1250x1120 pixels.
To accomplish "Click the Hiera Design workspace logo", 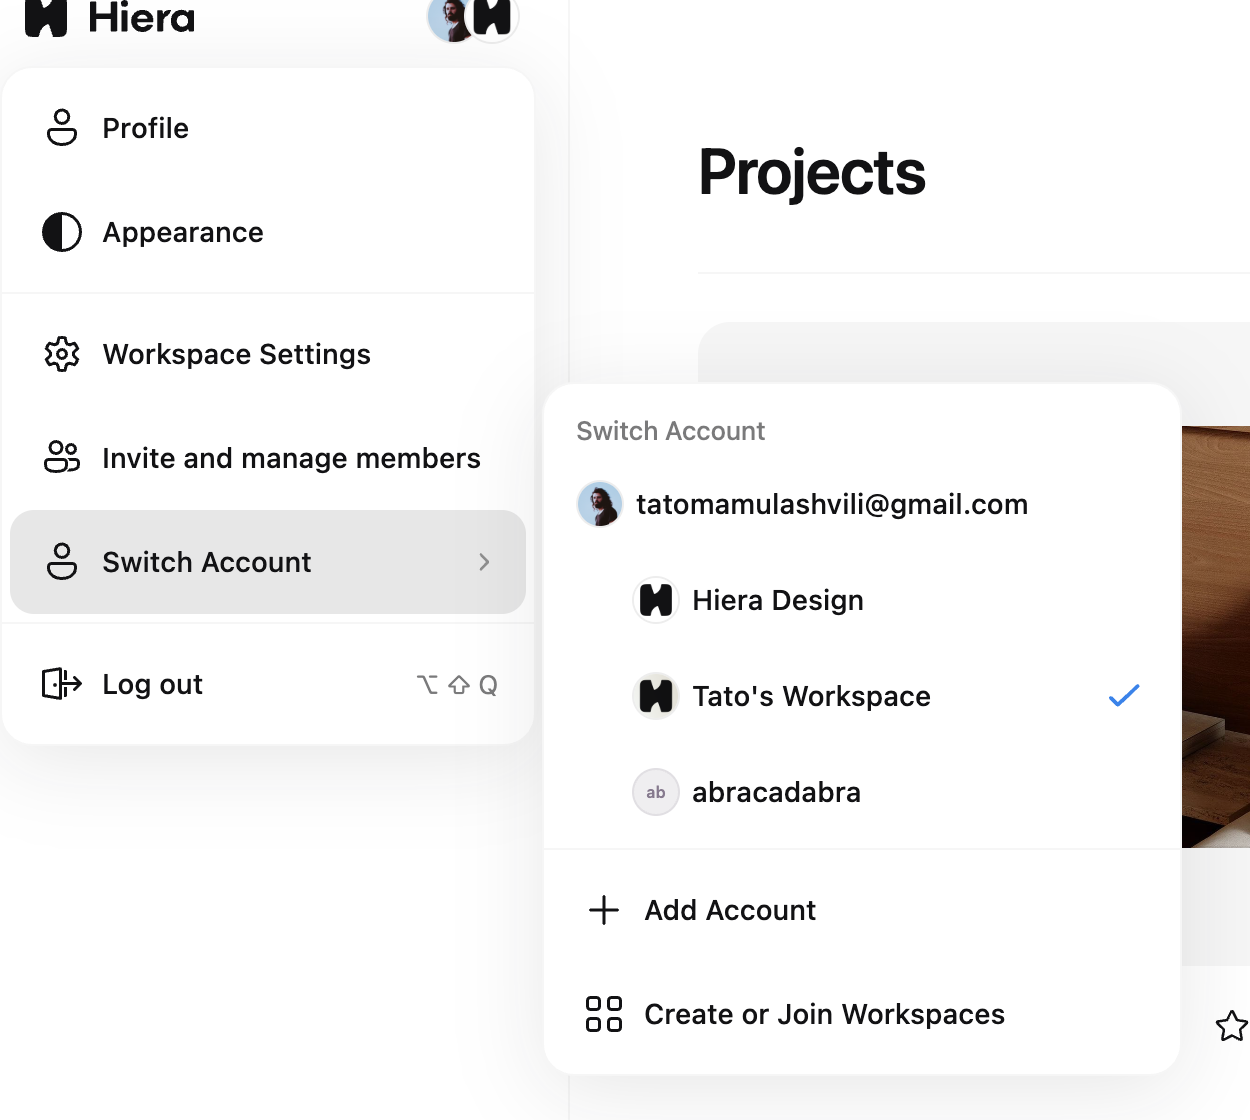I will (x=656, y=600).
